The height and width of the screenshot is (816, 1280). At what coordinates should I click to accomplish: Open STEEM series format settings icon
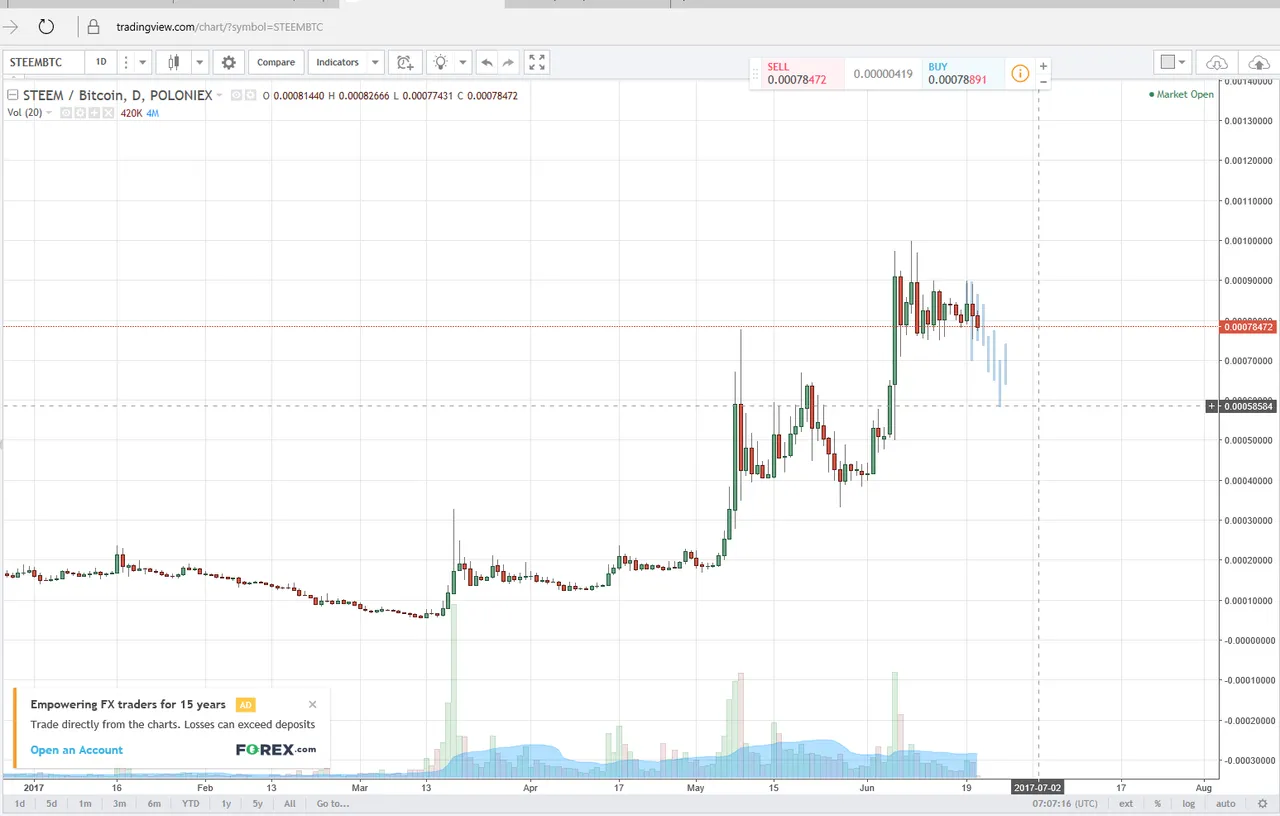click(250, 95)
